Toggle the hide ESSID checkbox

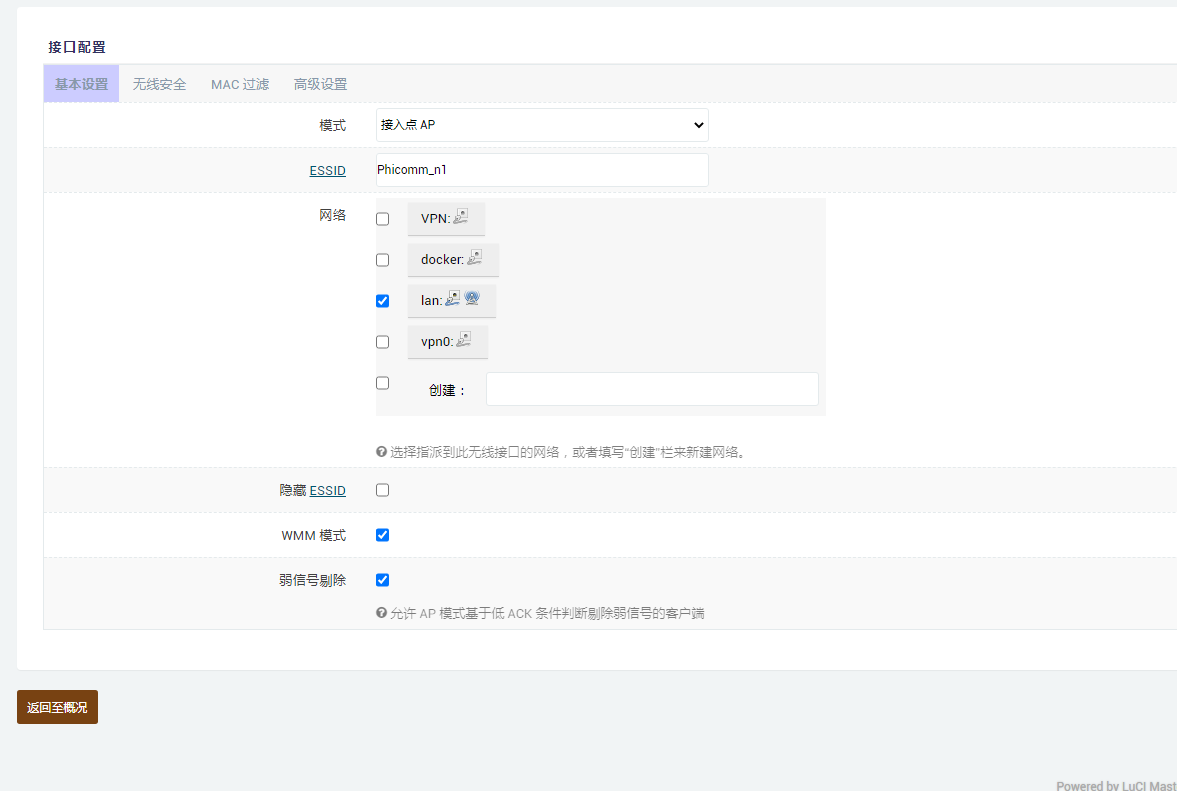[383, 490]
